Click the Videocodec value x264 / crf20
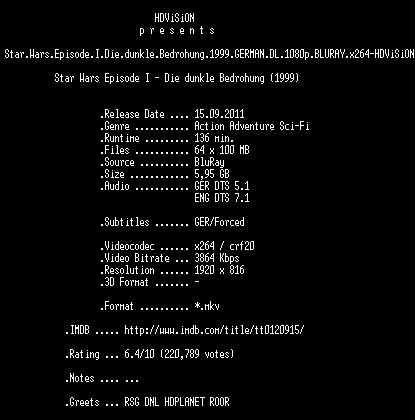415x420 pixels. (224, 246)
